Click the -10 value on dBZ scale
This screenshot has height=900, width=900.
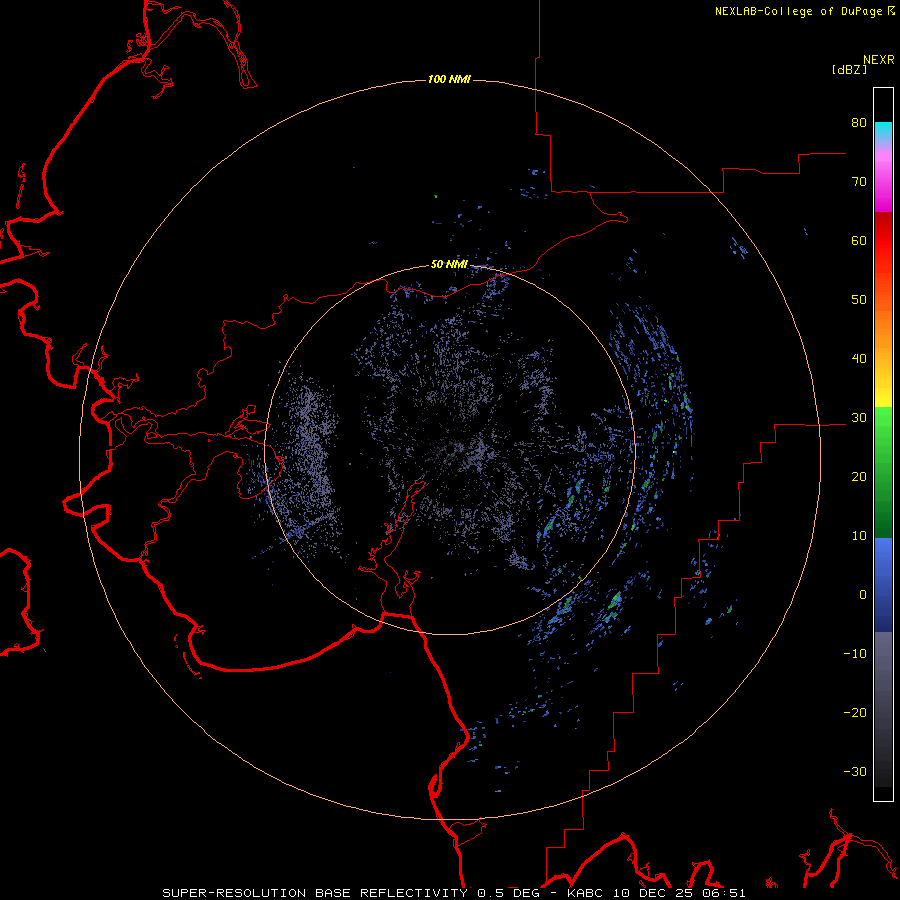point(855,654)
